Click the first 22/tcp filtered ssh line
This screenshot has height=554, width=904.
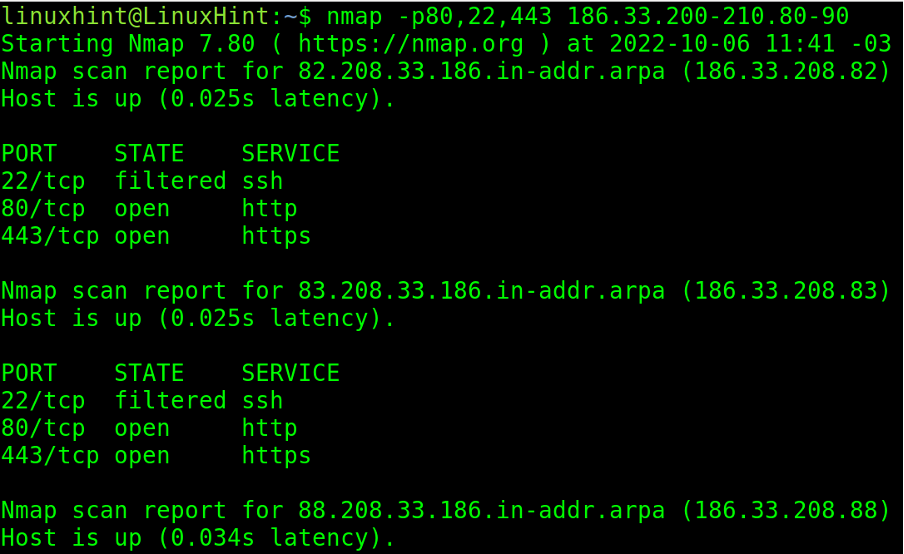(x=142, y=182)
